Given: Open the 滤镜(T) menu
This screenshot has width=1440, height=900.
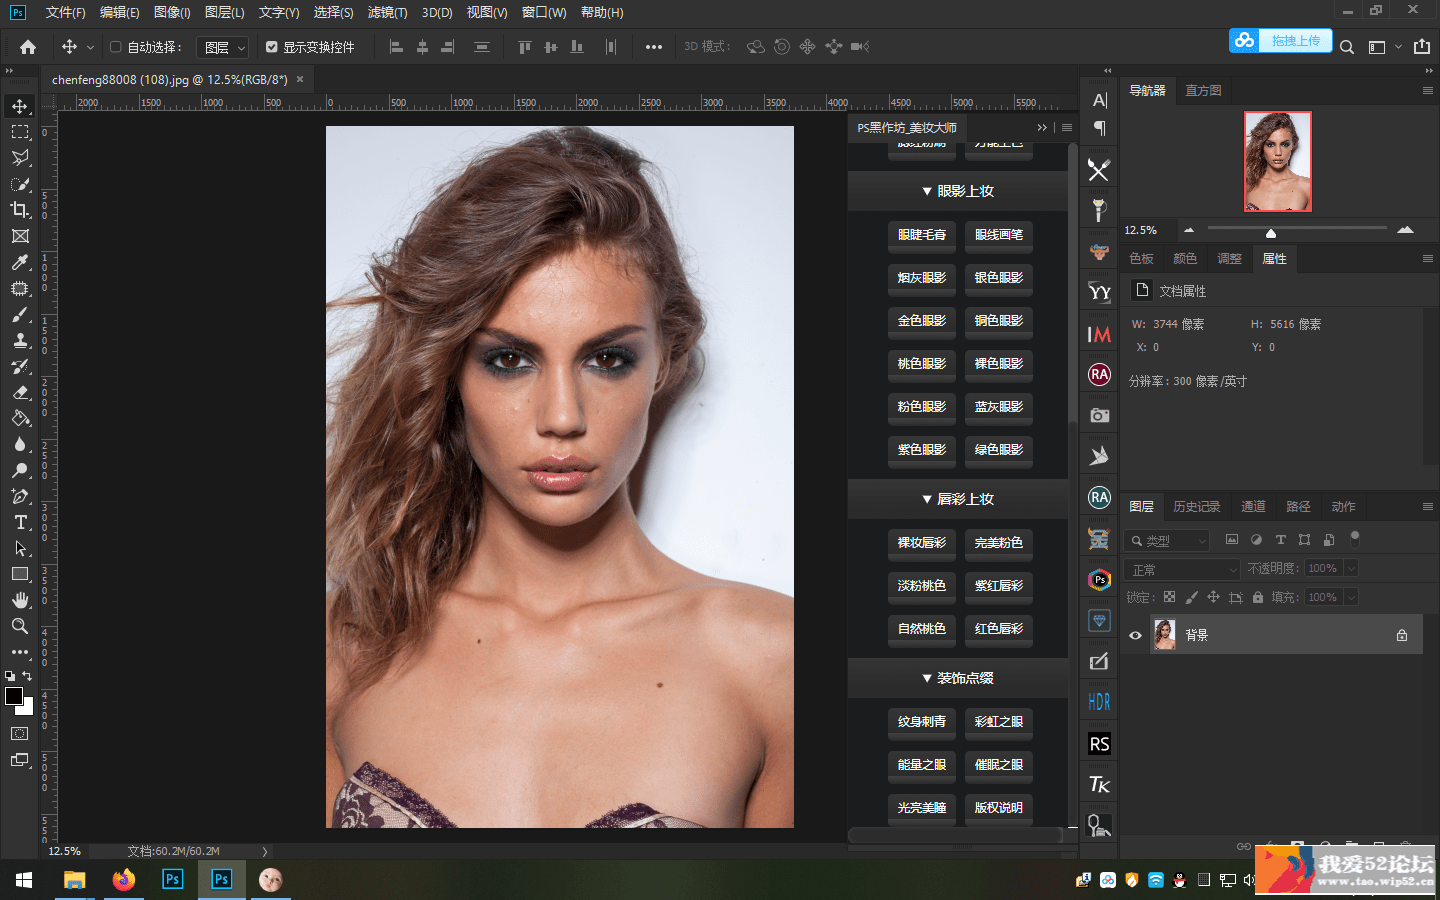Looking at the screenshot, I should [x=387, y=12].
